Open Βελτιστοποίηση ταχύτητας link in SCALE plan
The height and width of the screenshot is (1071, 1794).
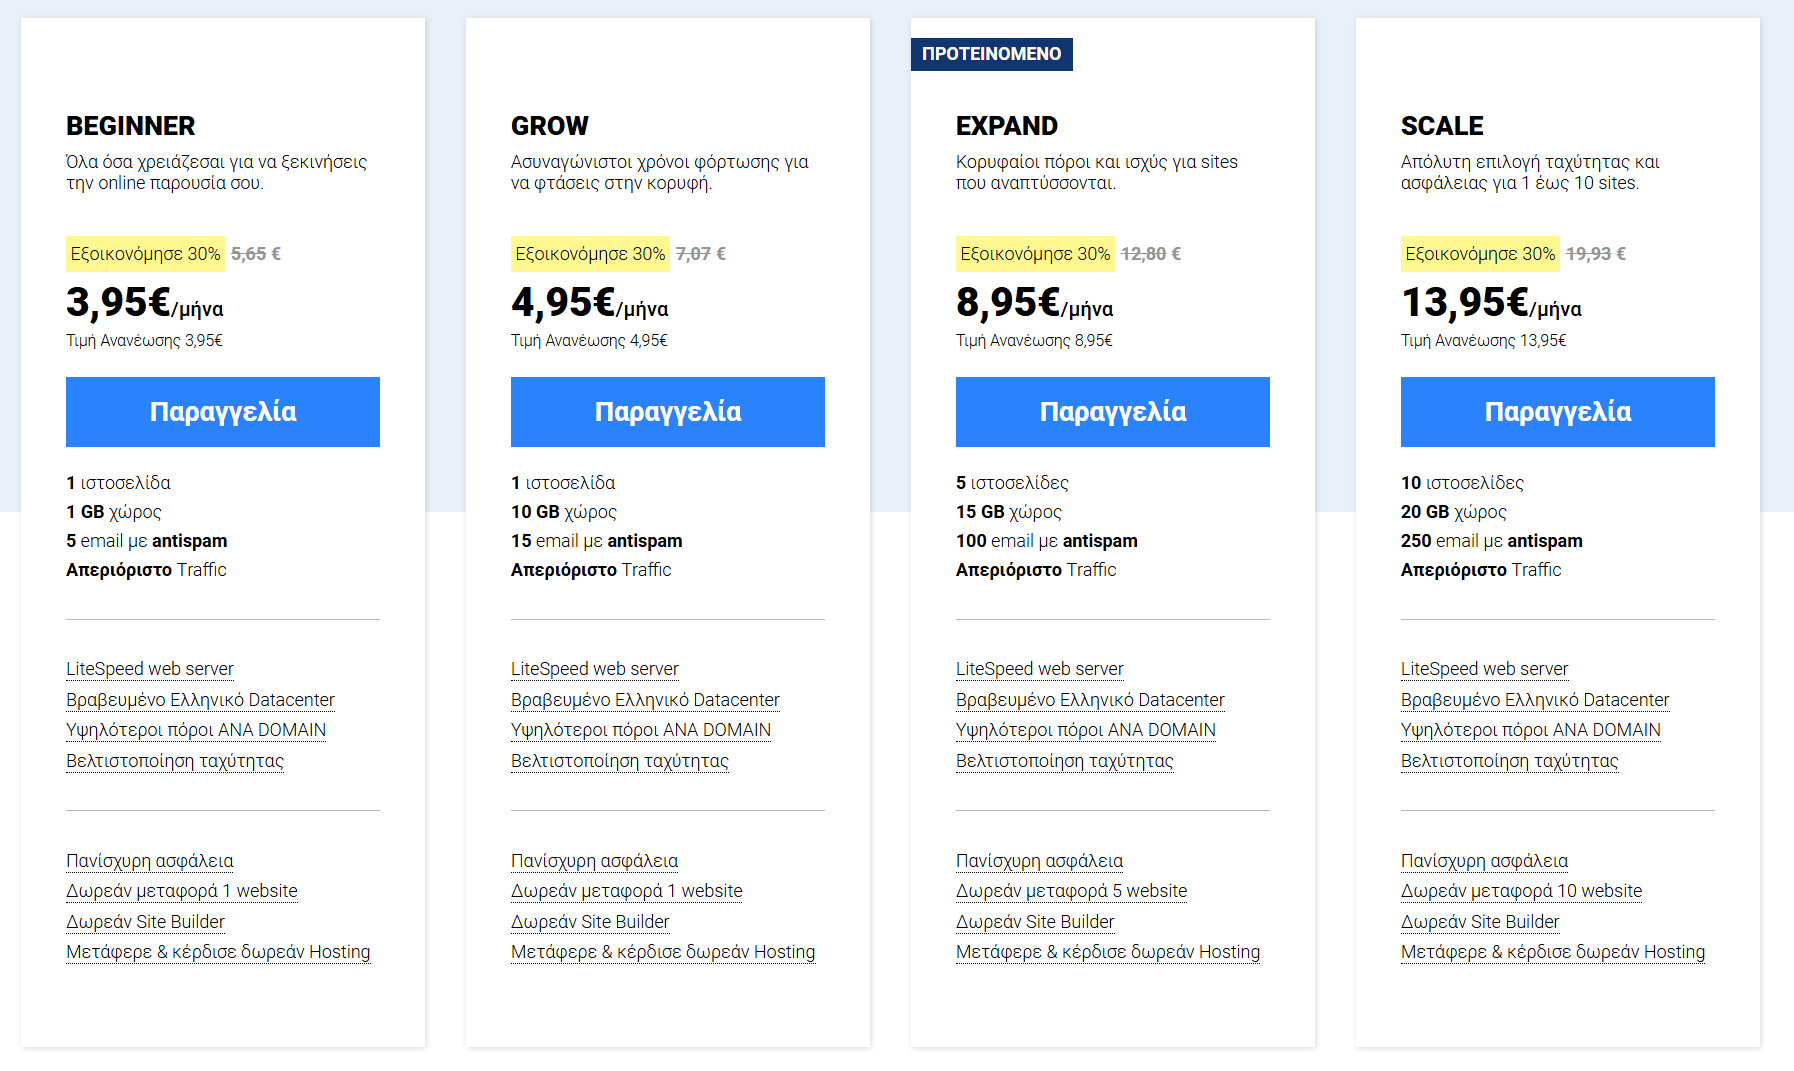(1509, 761)
